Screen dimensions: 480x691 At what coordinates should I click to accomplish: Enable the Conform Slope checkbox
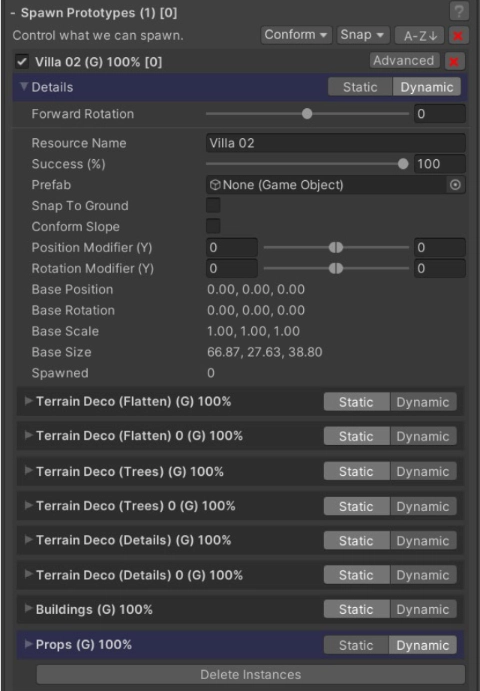[x=213, y=226]
